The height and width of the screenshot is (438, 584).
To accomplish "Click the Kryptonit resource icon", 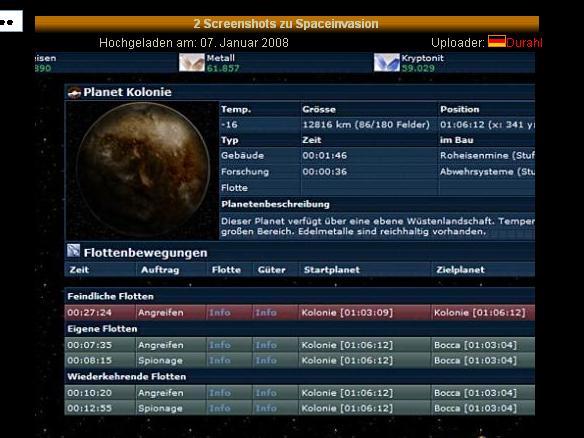I will pyautogui.click(x=387, y=63).
